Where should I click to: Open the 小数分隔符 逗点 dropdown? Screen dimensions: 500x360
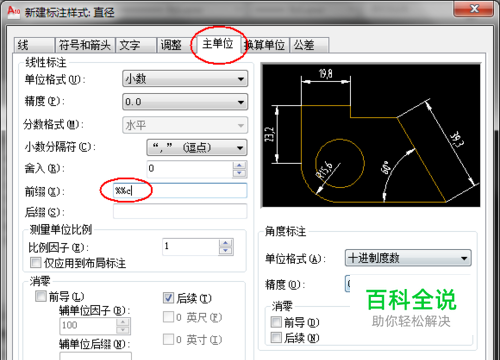click(197, 147)
